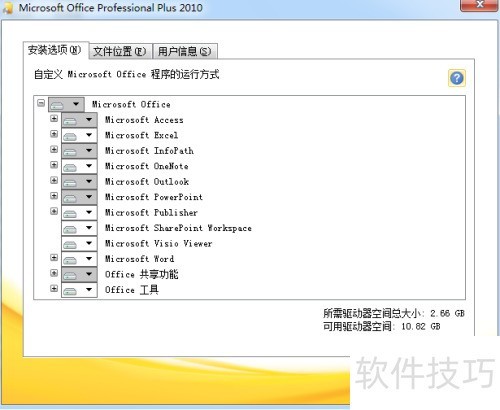This screenshot has width=500, height=410.
Task: Click the 所需驱动器空间总大小 2.66 GB text
Action: point(394,313)
